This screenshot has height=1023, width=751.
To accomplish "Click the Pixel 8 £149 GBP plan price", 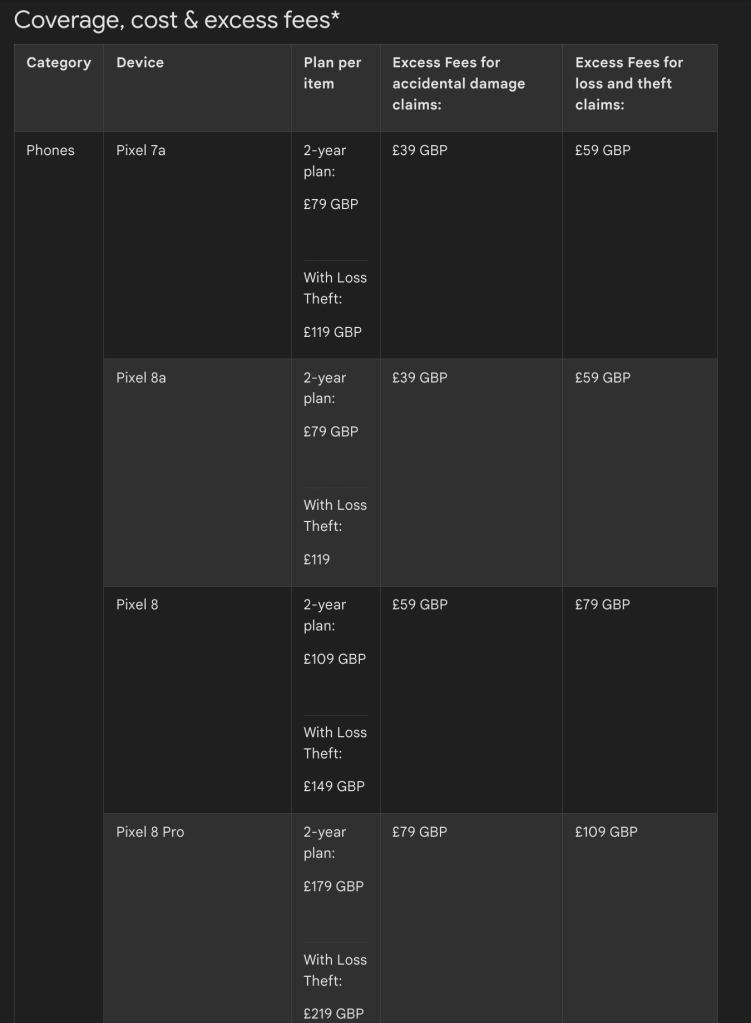I will pyautogui.click(x=334, y=786).
